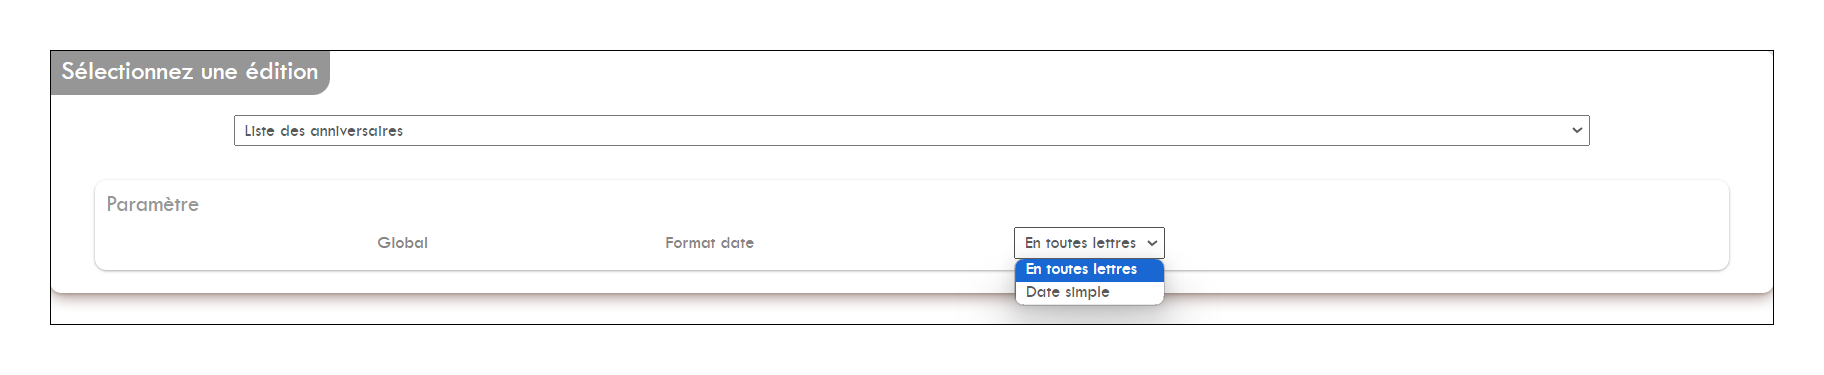Viewport: 1824px width, 375px height.
Task: Pick the second entry in the date format list
Action: point(1089,292)
